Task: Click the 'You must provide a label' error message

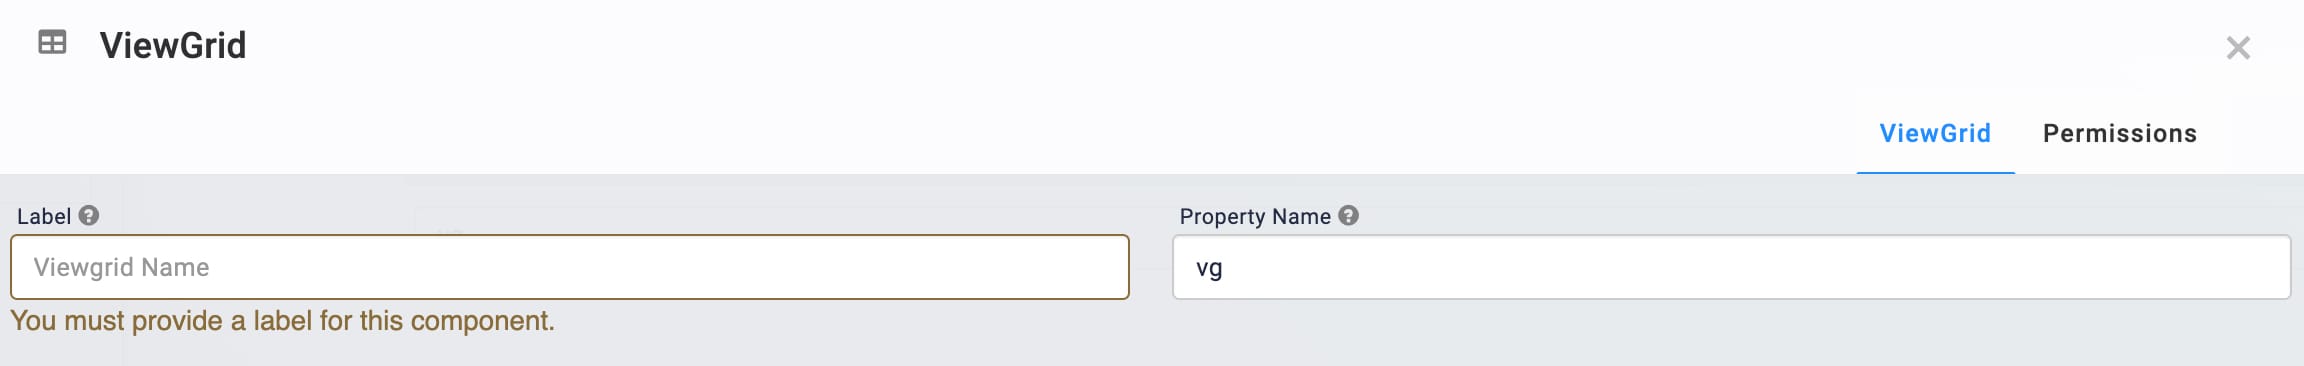Action: pos(282,321)
